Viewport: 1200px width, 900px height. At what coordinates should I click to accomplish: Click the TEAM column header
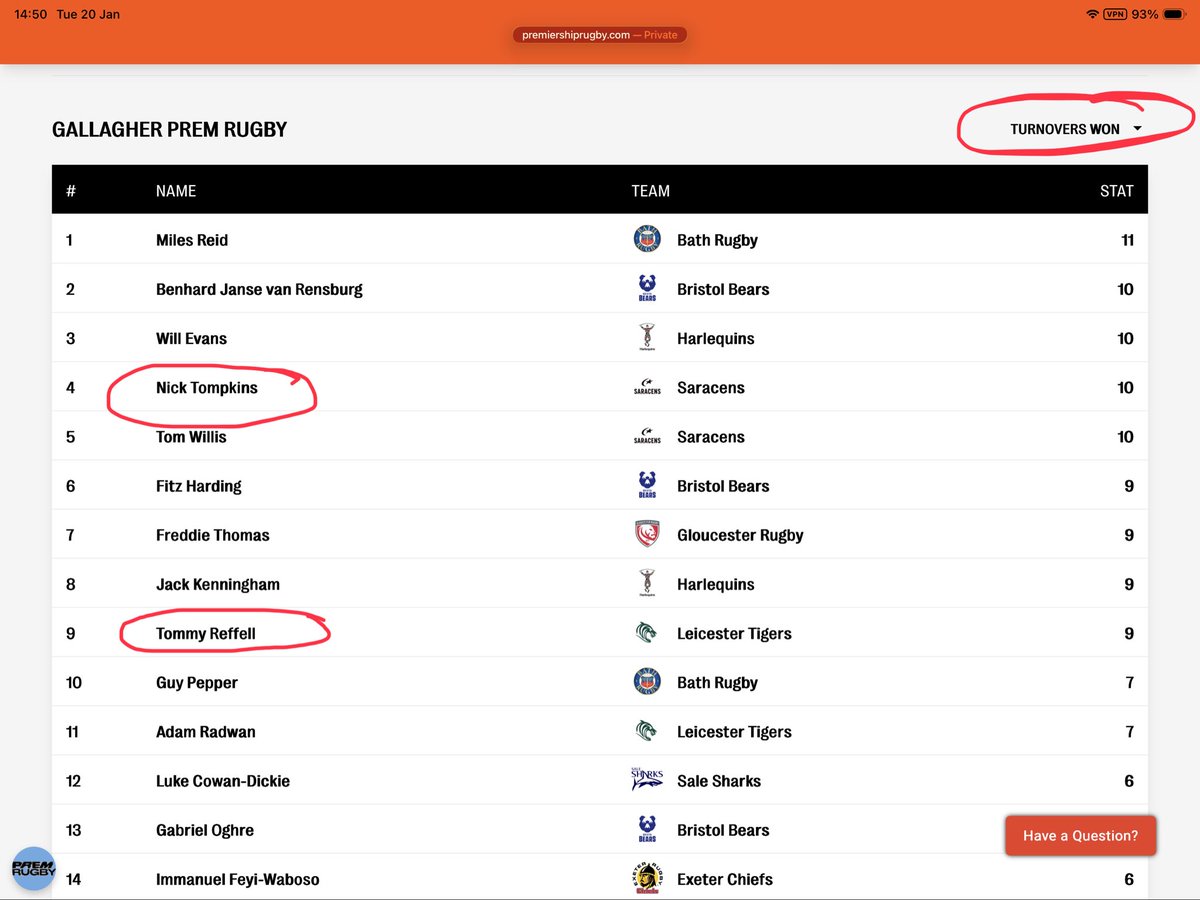tap(651, 190)
